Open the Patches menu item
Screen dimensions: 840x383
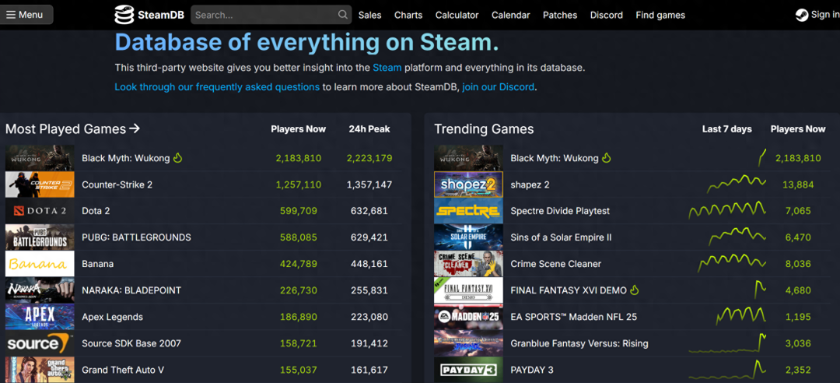click(560, 15)
